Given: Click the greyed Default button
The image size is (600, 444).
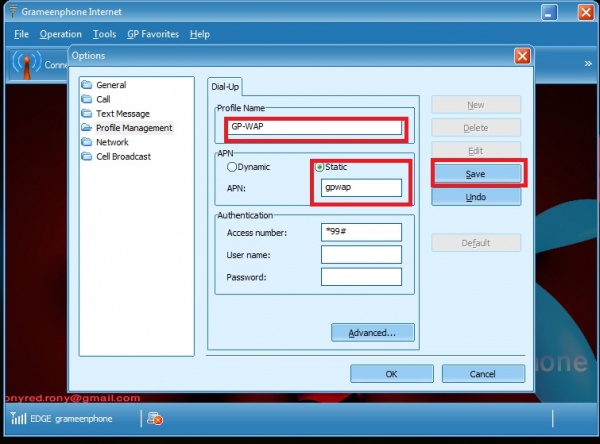Looking at the screenshot, I should (476, 243).
